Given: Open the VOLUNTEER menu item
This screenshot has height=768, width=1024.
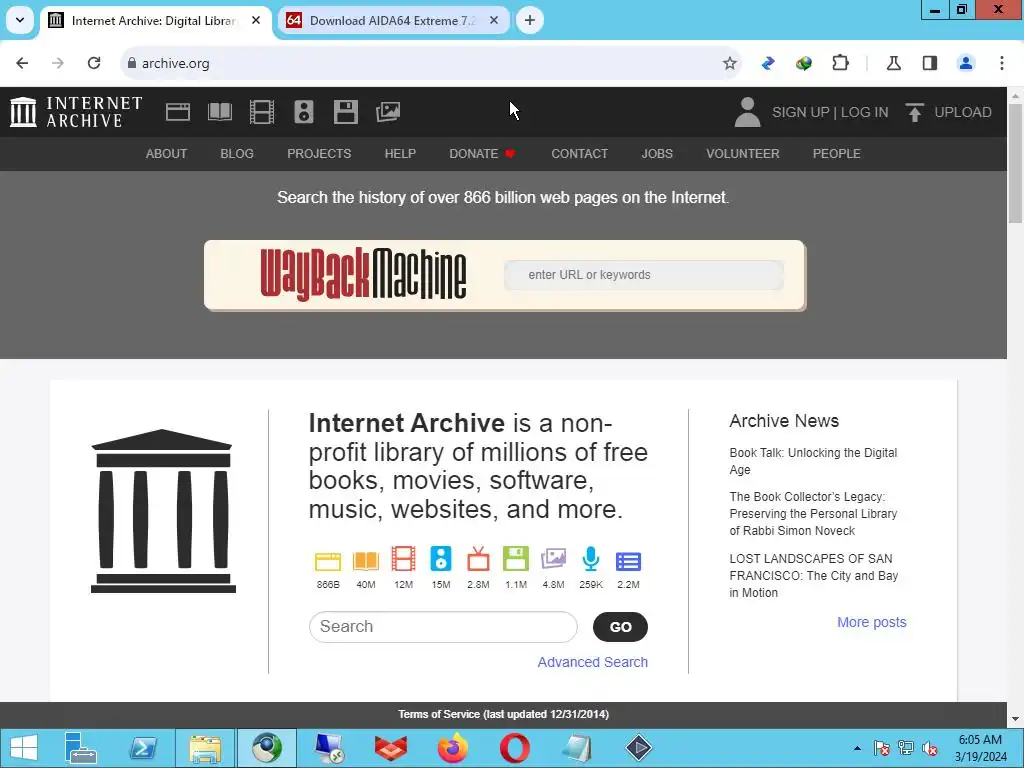Looking at the screenshot, I should 743,153.
